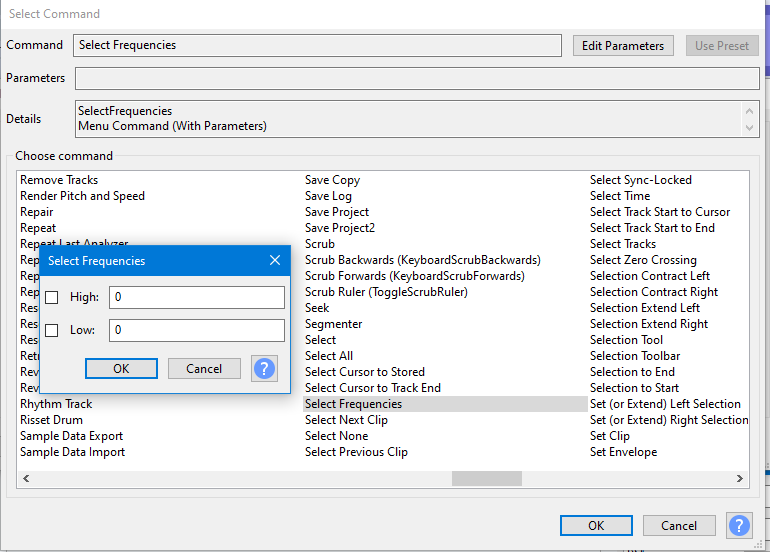Click the horizontal scrollbar thumb

[x=487, y=478]
